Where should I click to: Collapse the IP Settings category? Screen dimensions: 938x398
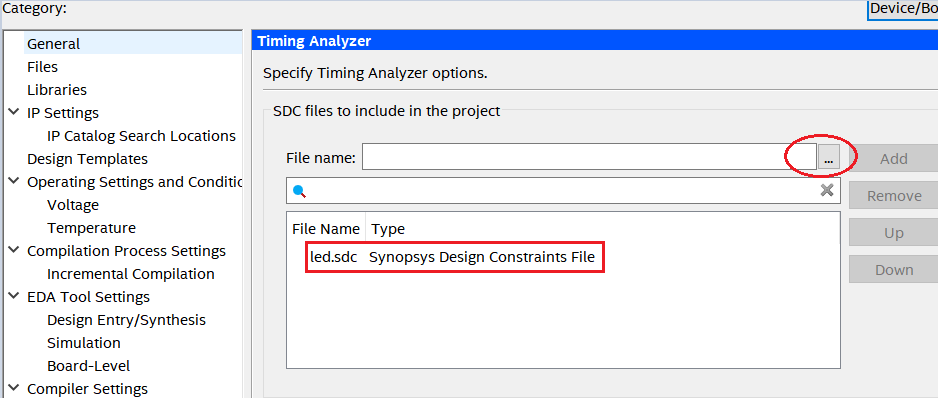(x=14, y=113)
